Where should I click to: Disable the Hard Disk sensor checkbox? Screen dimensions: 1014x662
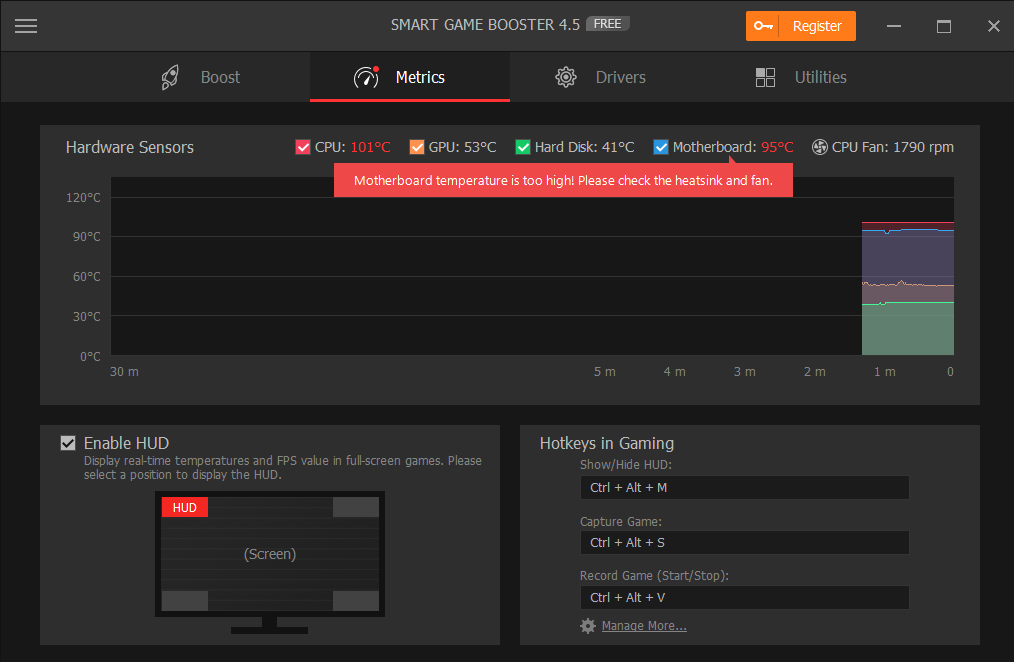tap(522, 147)
